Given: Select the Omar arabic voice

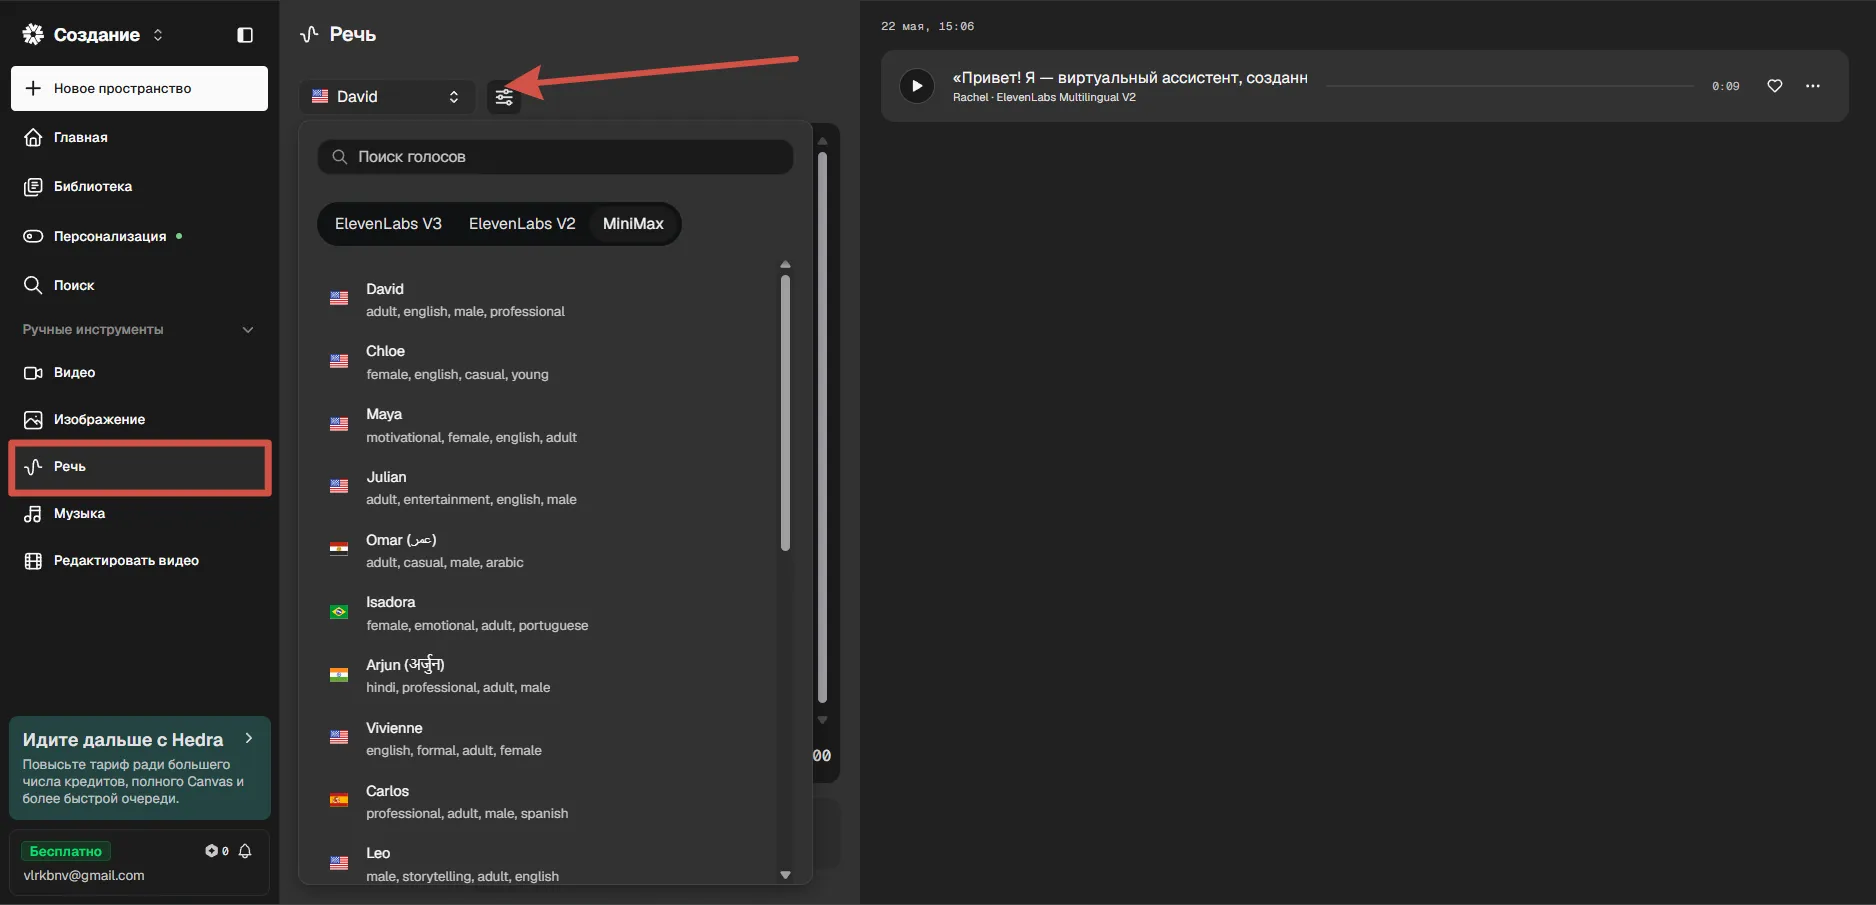Looking at the screenshot, I should point(545,550).
